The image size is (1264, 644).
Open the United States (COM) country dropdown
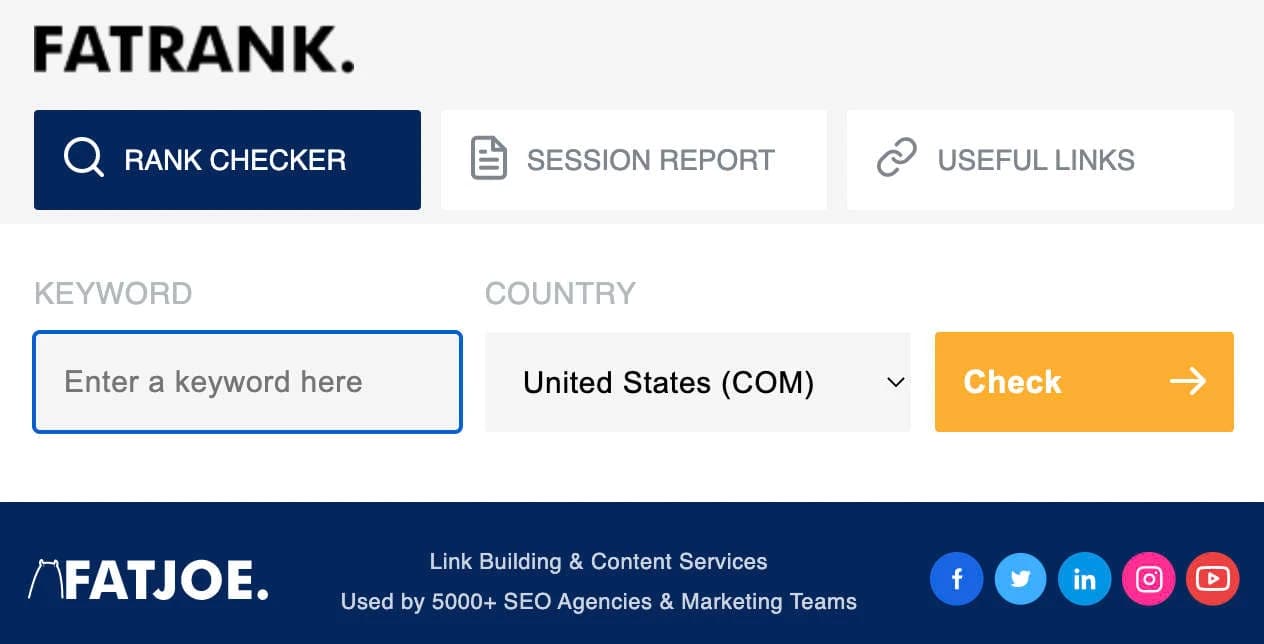697,382
